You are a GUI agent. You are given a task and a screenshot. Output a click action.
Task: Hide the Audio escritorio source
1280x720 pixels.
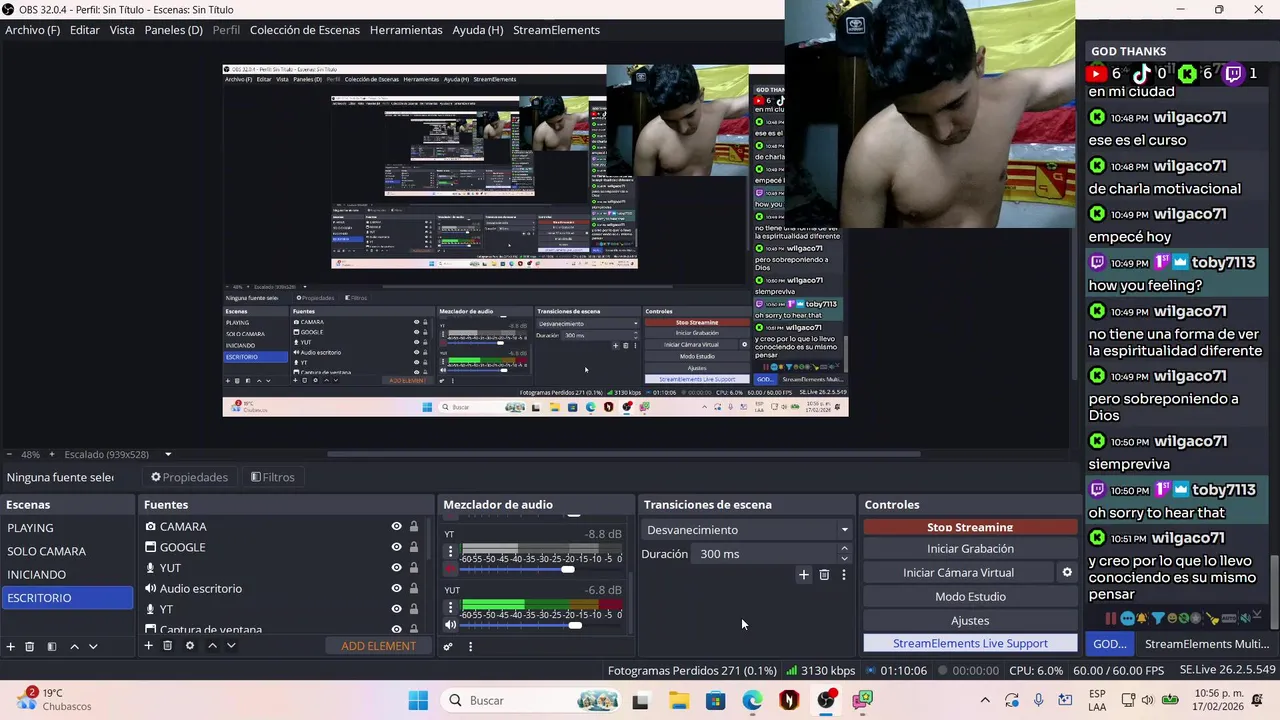[396, 588]
